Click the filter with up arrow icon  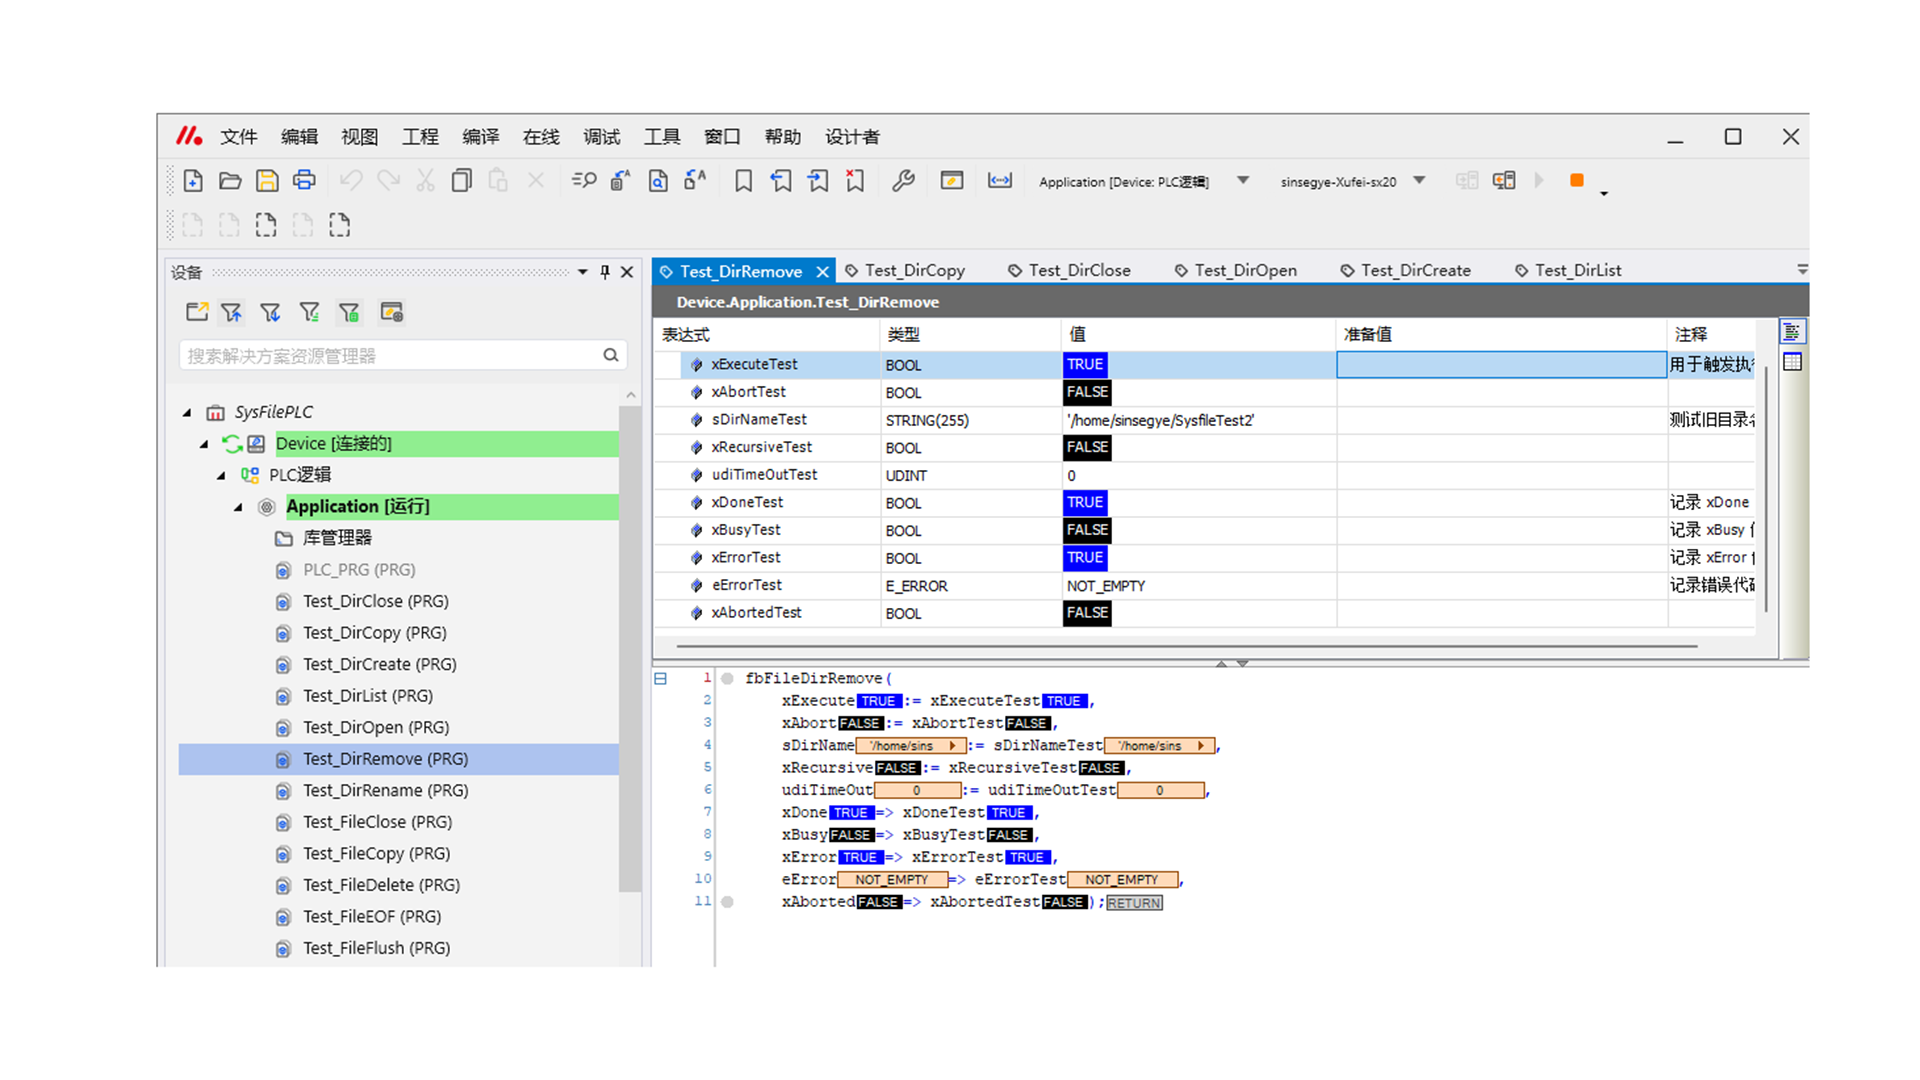click(232, 313)
